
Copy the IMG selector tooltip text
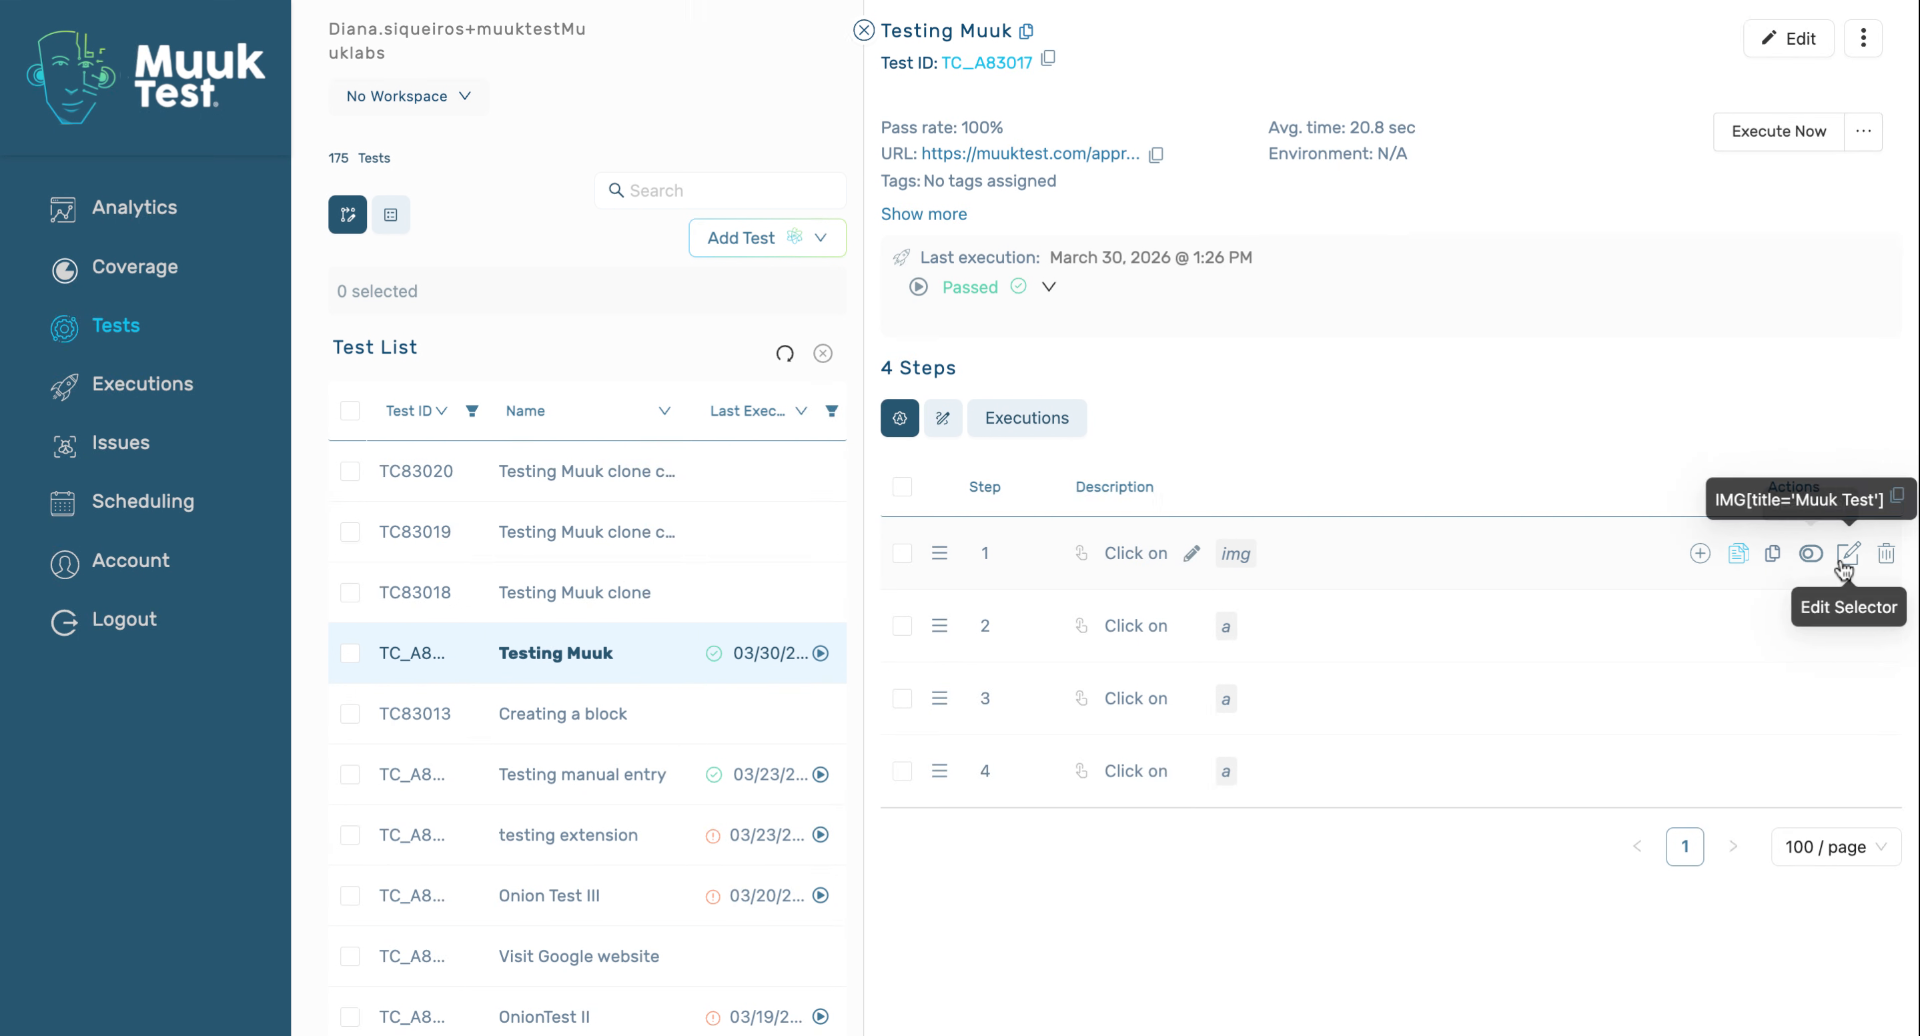pos(1897,496)
